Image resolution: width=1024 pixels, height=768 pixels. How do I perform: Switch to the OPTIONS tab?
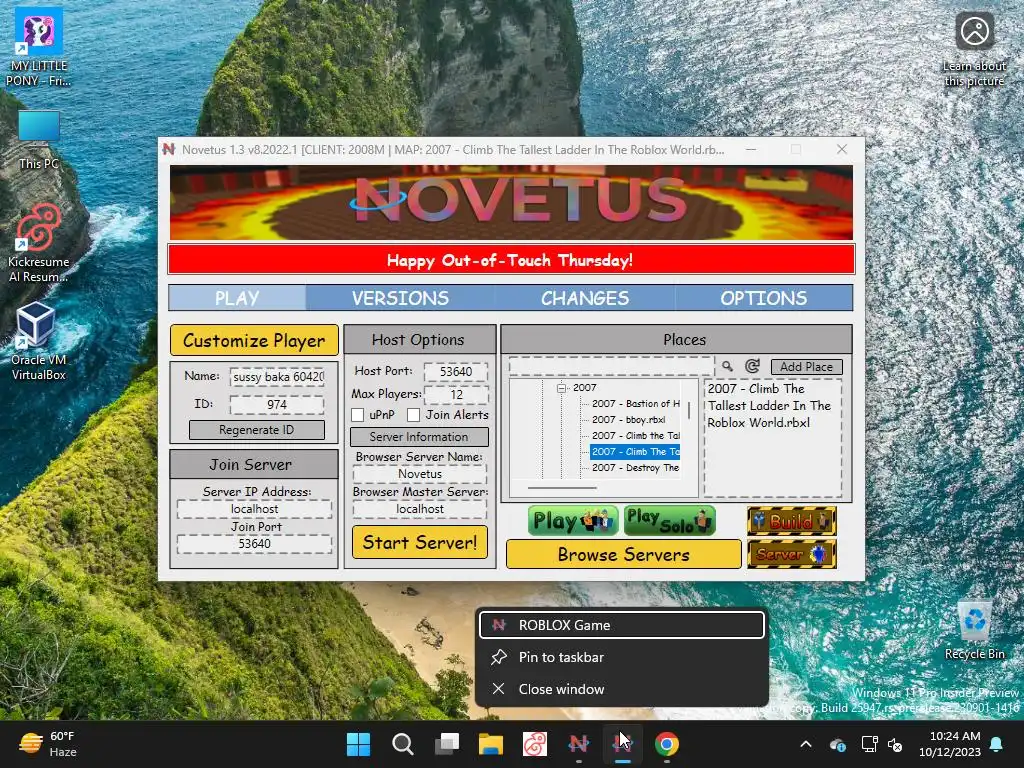[x=763, y=298]
